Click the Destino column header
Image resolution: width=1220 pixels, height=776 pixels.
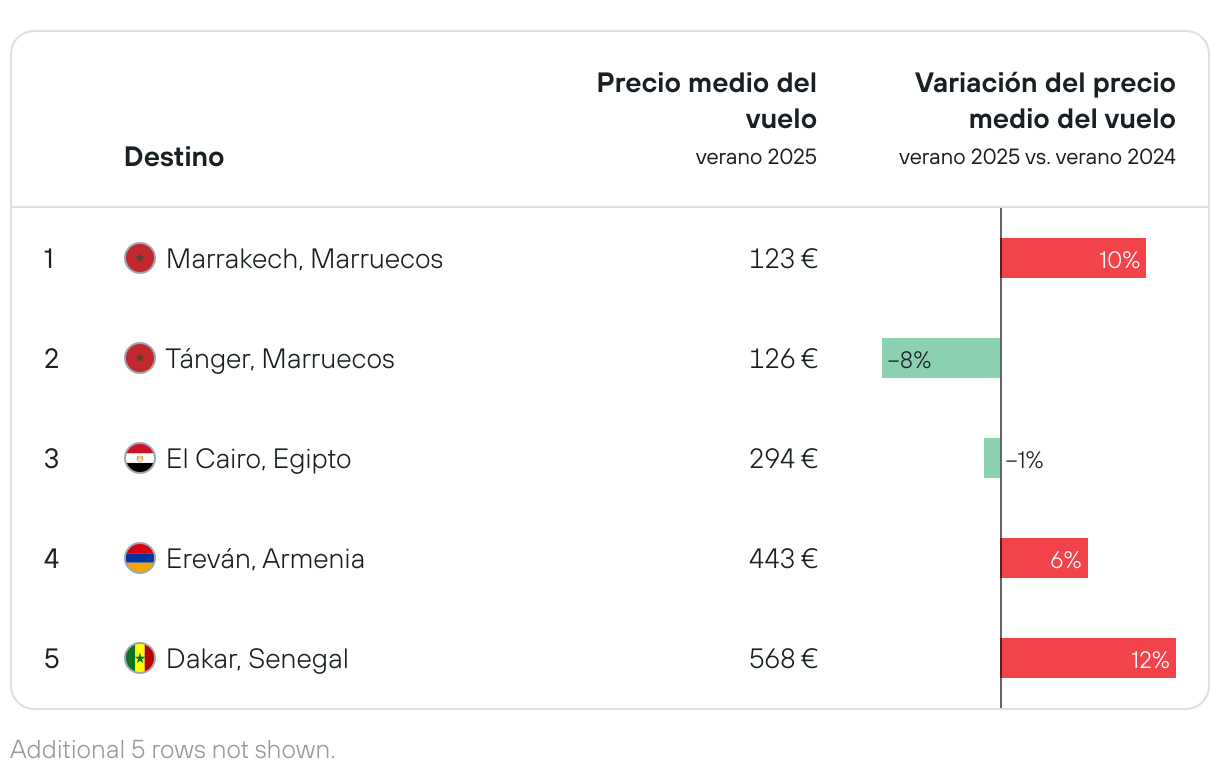(x=174, y=157)
